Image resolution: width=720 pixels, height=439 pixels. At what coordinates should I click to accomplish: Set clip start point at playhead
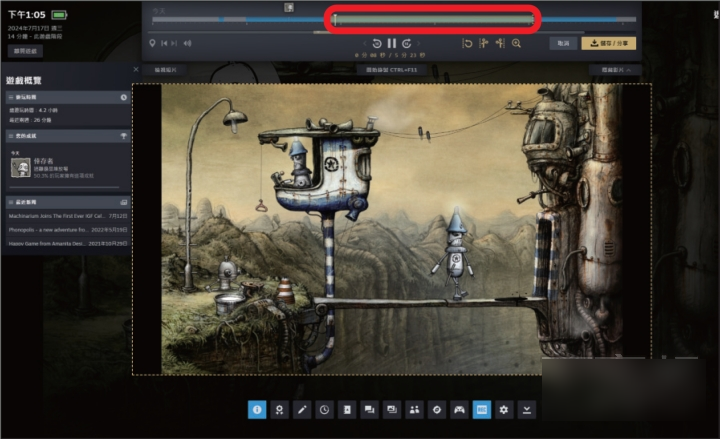(x=484, y=43)
